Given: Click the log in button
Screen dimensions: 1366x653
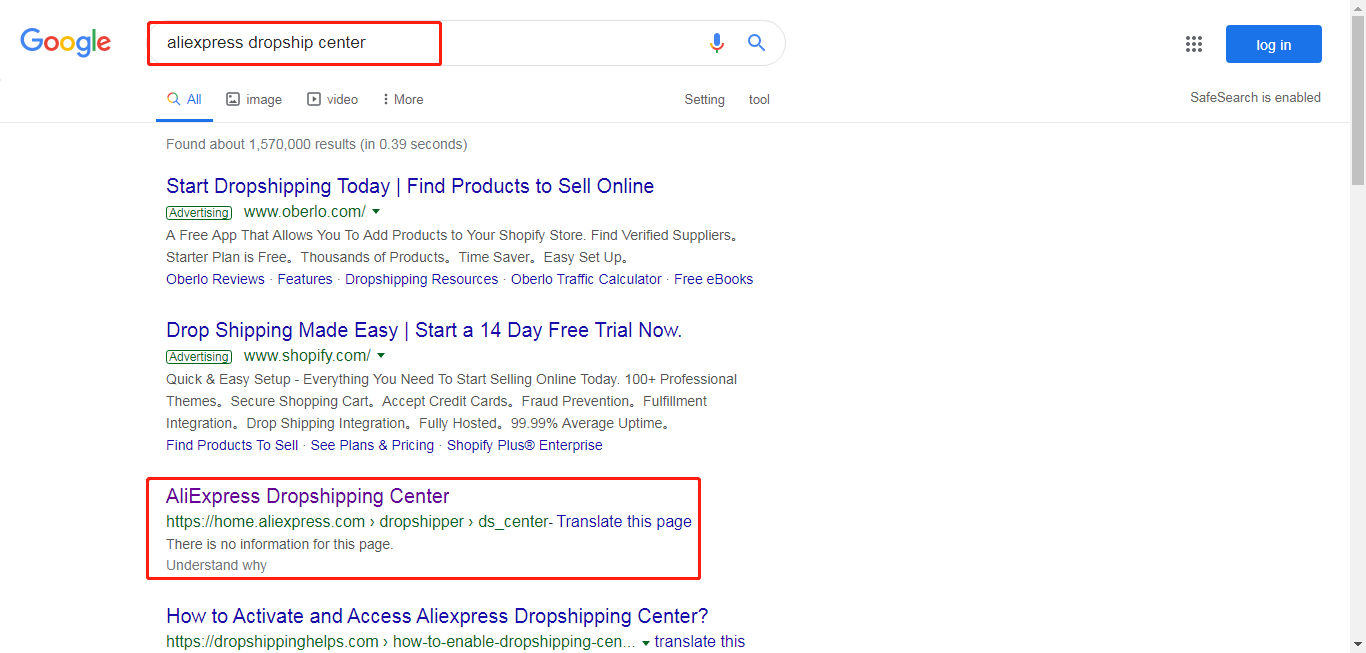Looking at the screenshot, I should coord(1274,44).
